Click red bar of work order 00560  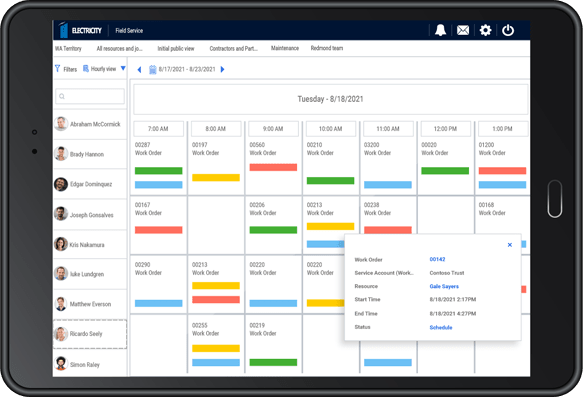click(x=273, y=167)
